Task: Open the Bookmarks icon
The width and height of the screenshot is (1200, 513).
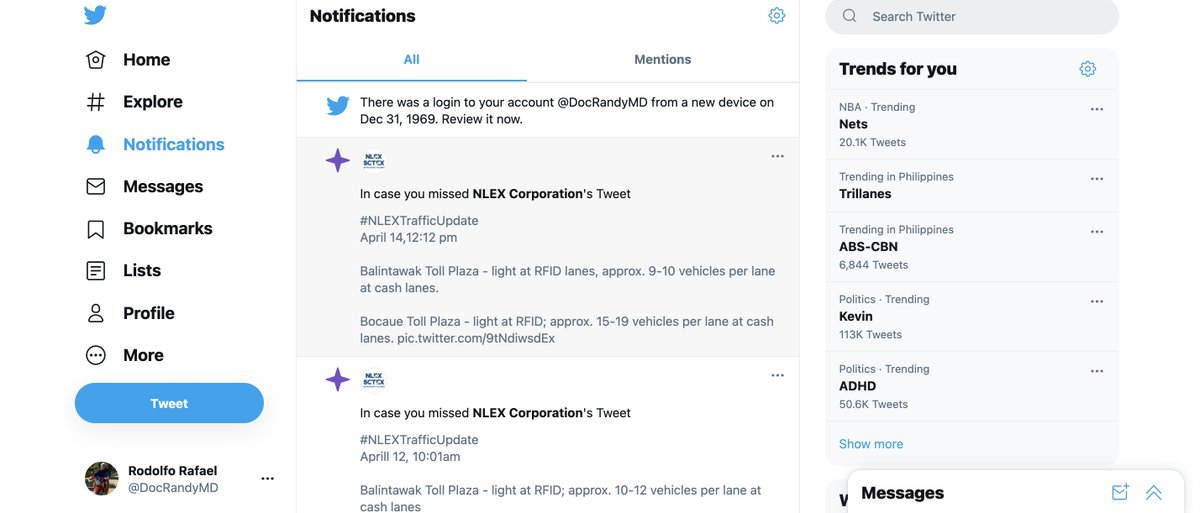Action: (x=95, y=229)
